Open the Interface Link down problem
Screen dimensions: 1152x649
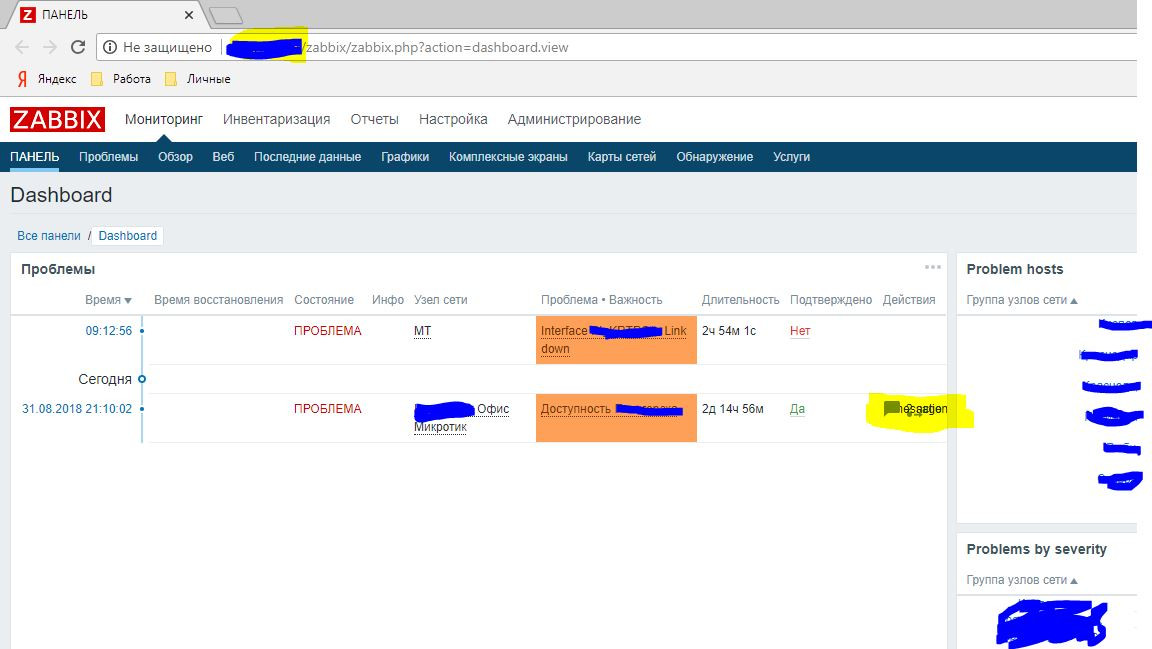[x=614, y=340]
